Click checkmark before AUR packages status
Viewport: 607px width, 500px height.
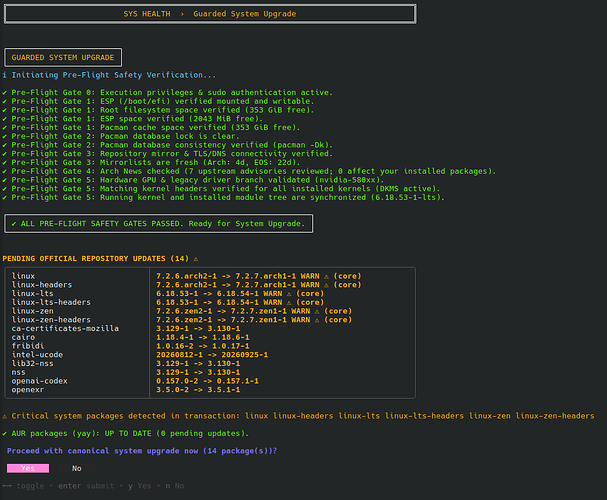(x=5, y=433)
